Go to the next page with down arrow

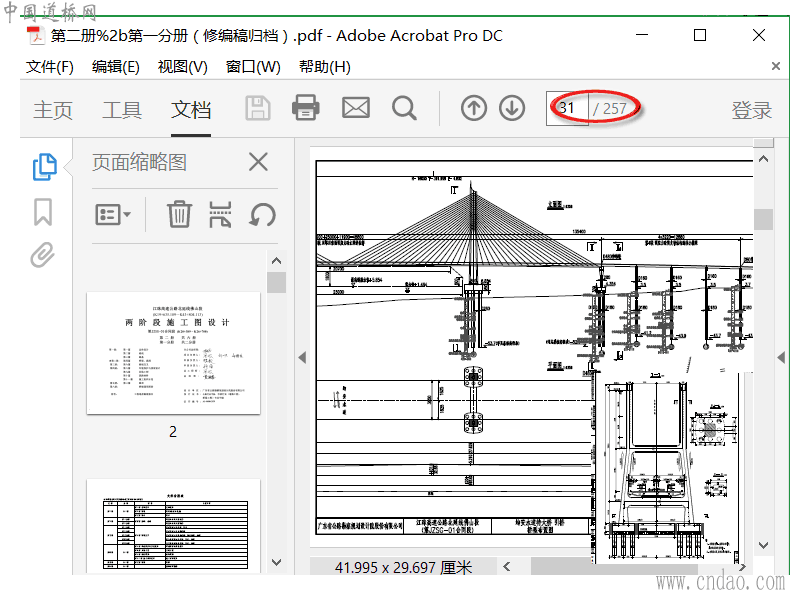click(x=512, y=108)
